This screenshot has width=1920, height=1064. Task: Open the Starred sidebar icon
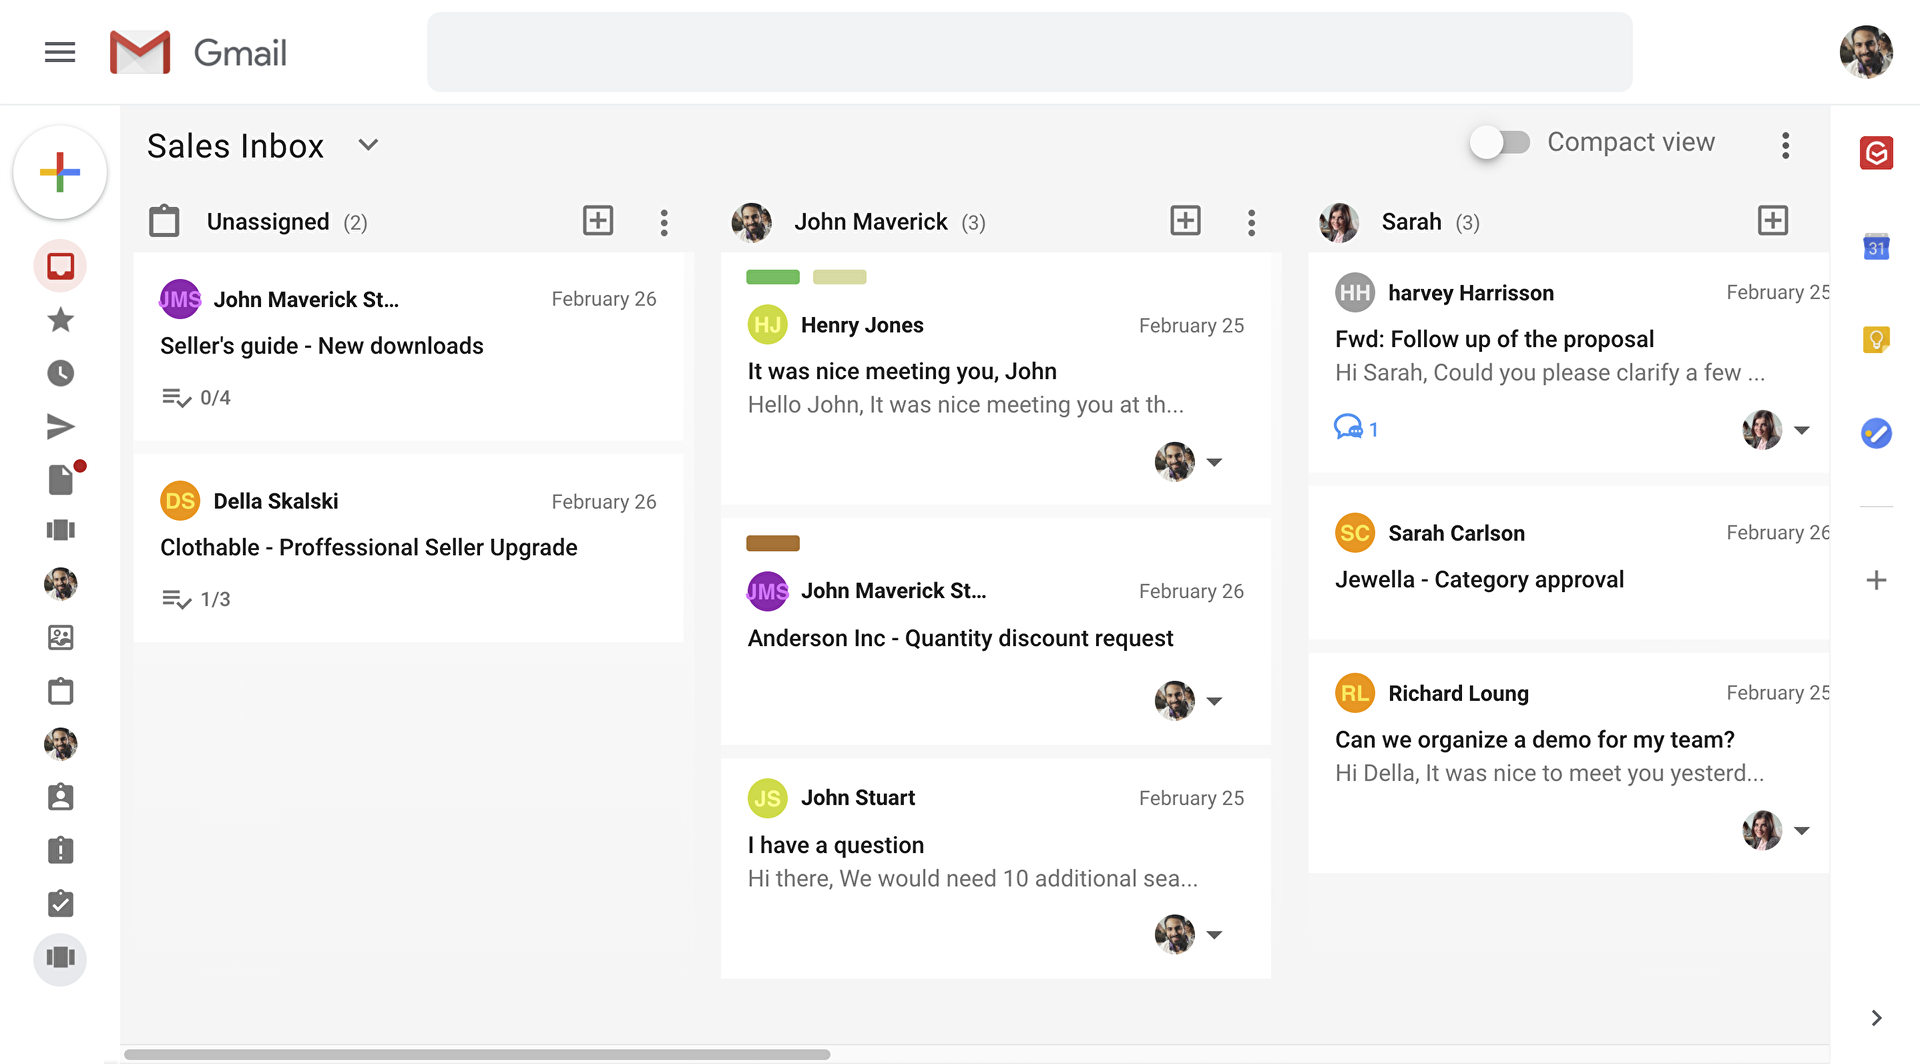(x=60, y=320)
